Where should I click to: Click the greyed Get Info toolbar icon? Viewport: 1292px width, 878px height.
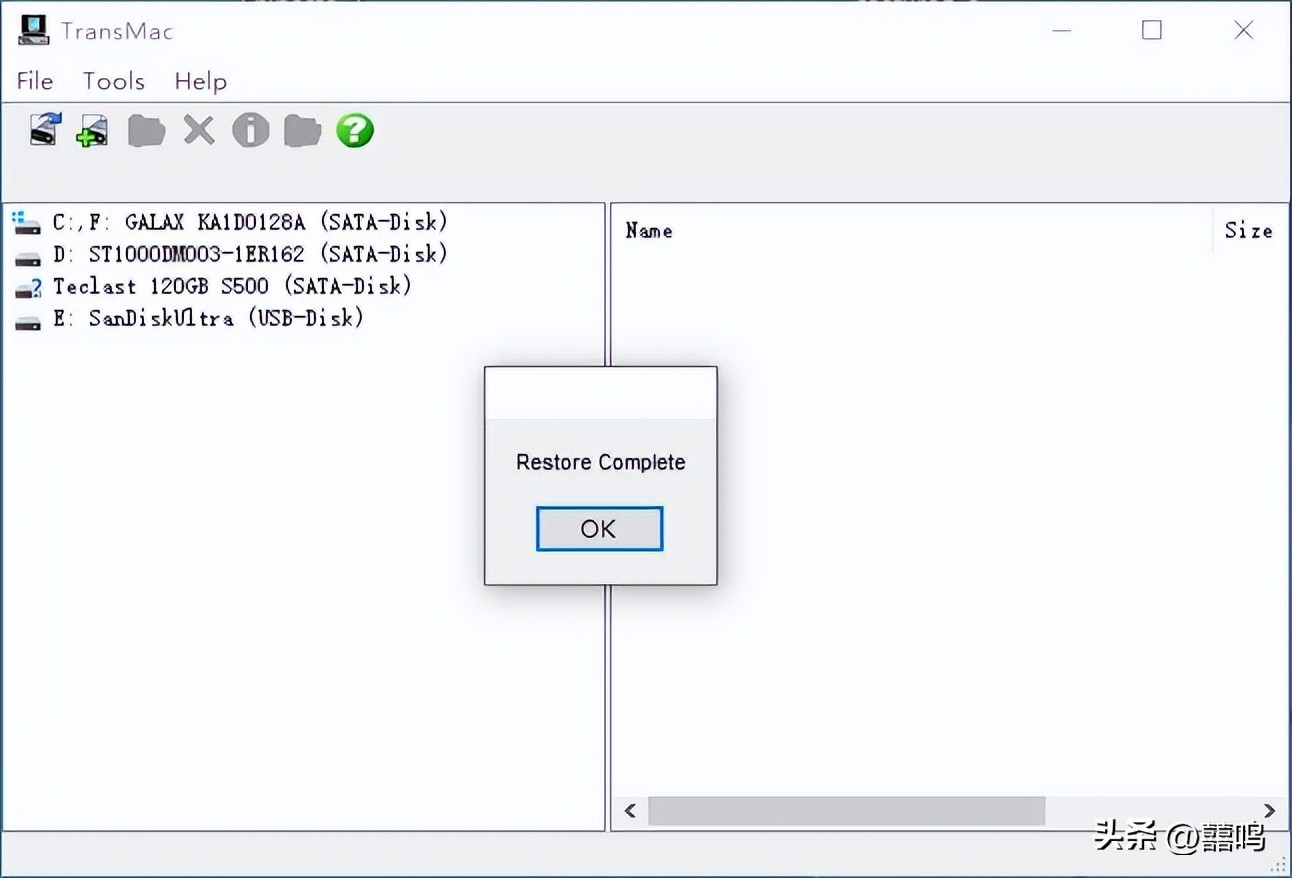point(251,130)
